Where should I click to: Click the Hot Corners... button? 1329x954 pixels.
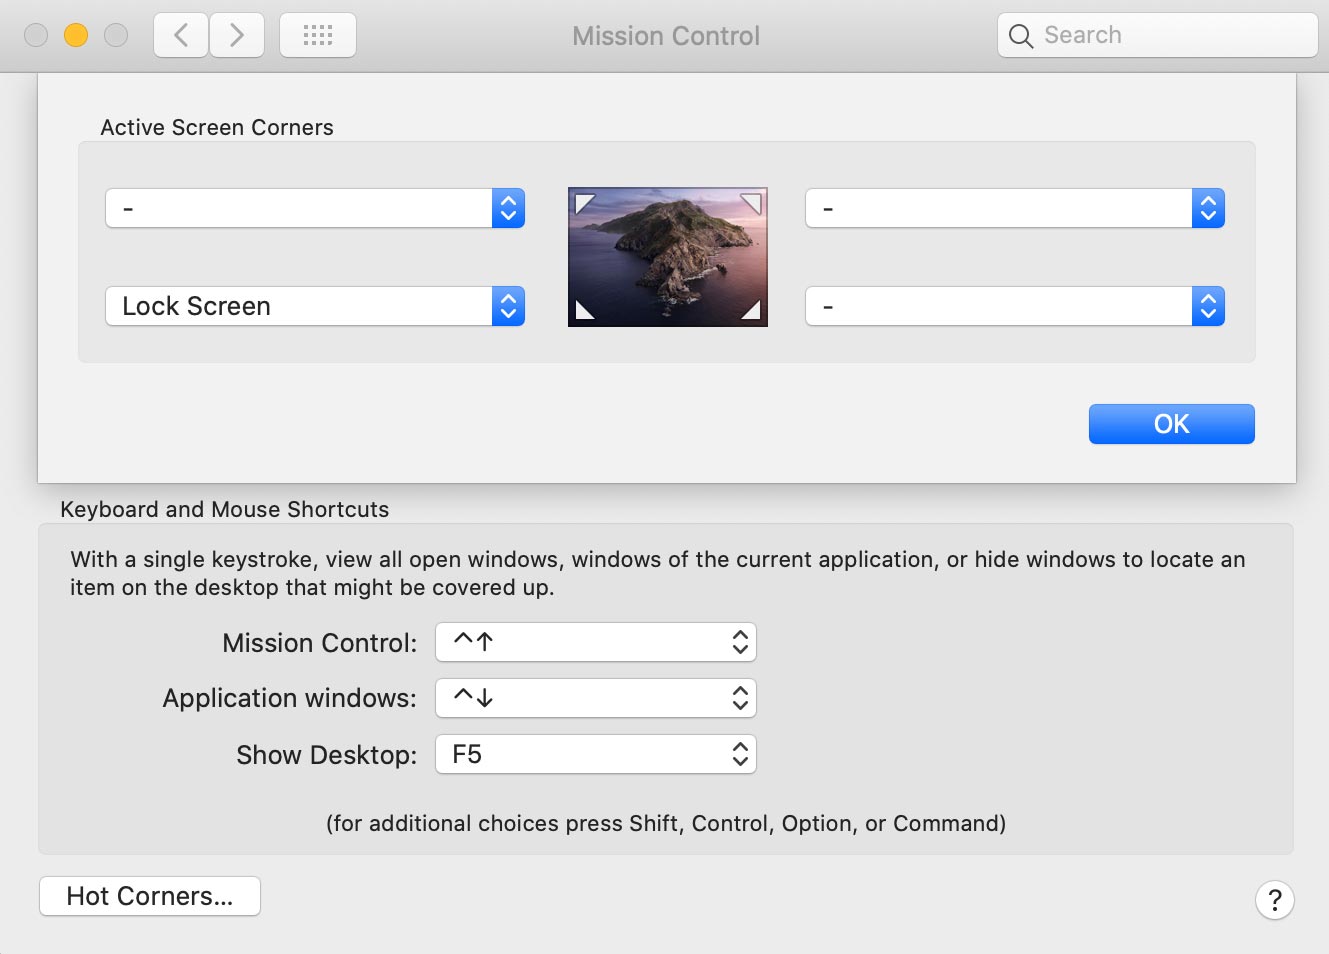[x=150, y=896]
